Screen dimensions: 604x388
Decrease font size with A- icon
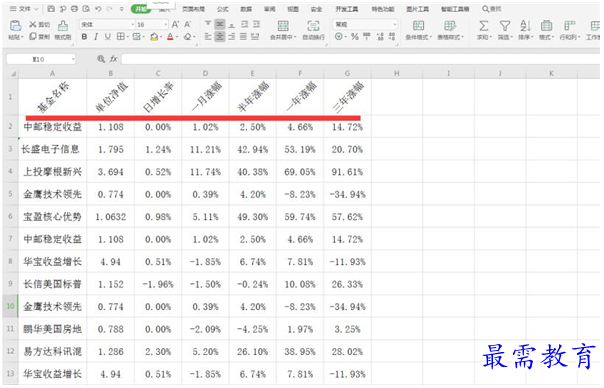(188, 24)
